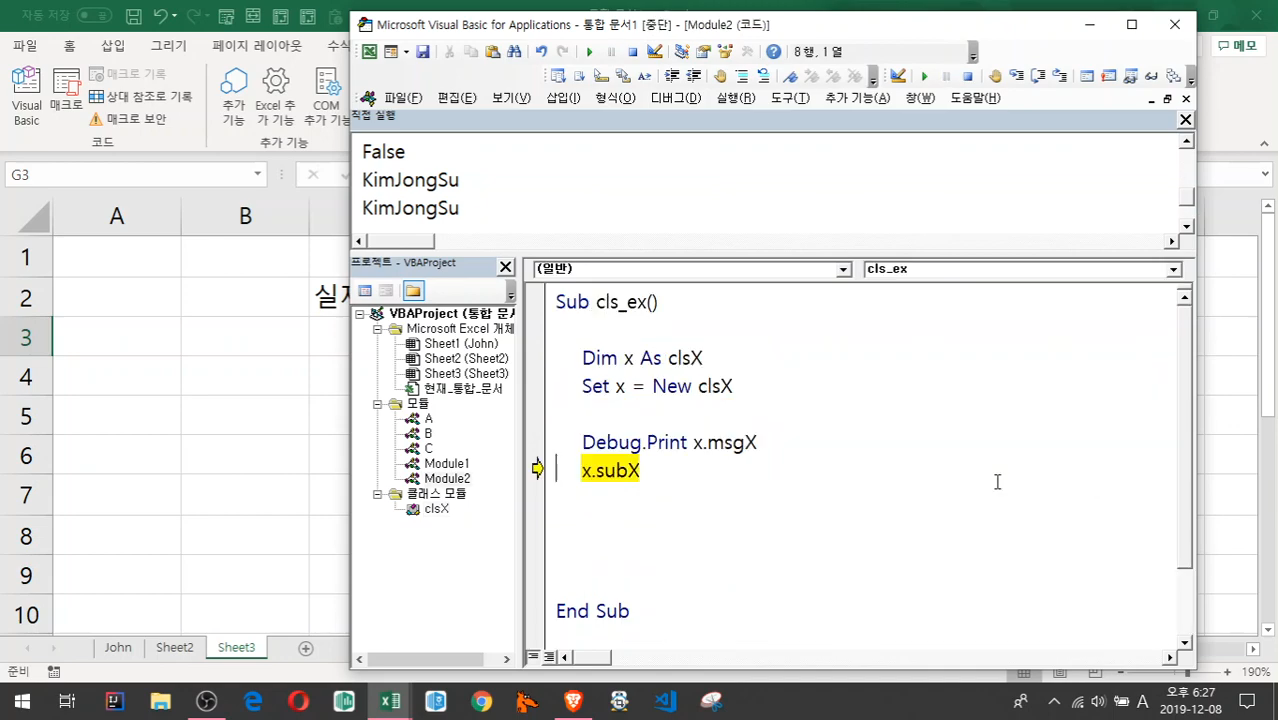Open Visual Studio Code from the taskbar
Screen dimensions: 1278x720
click(x=665, y=701)
